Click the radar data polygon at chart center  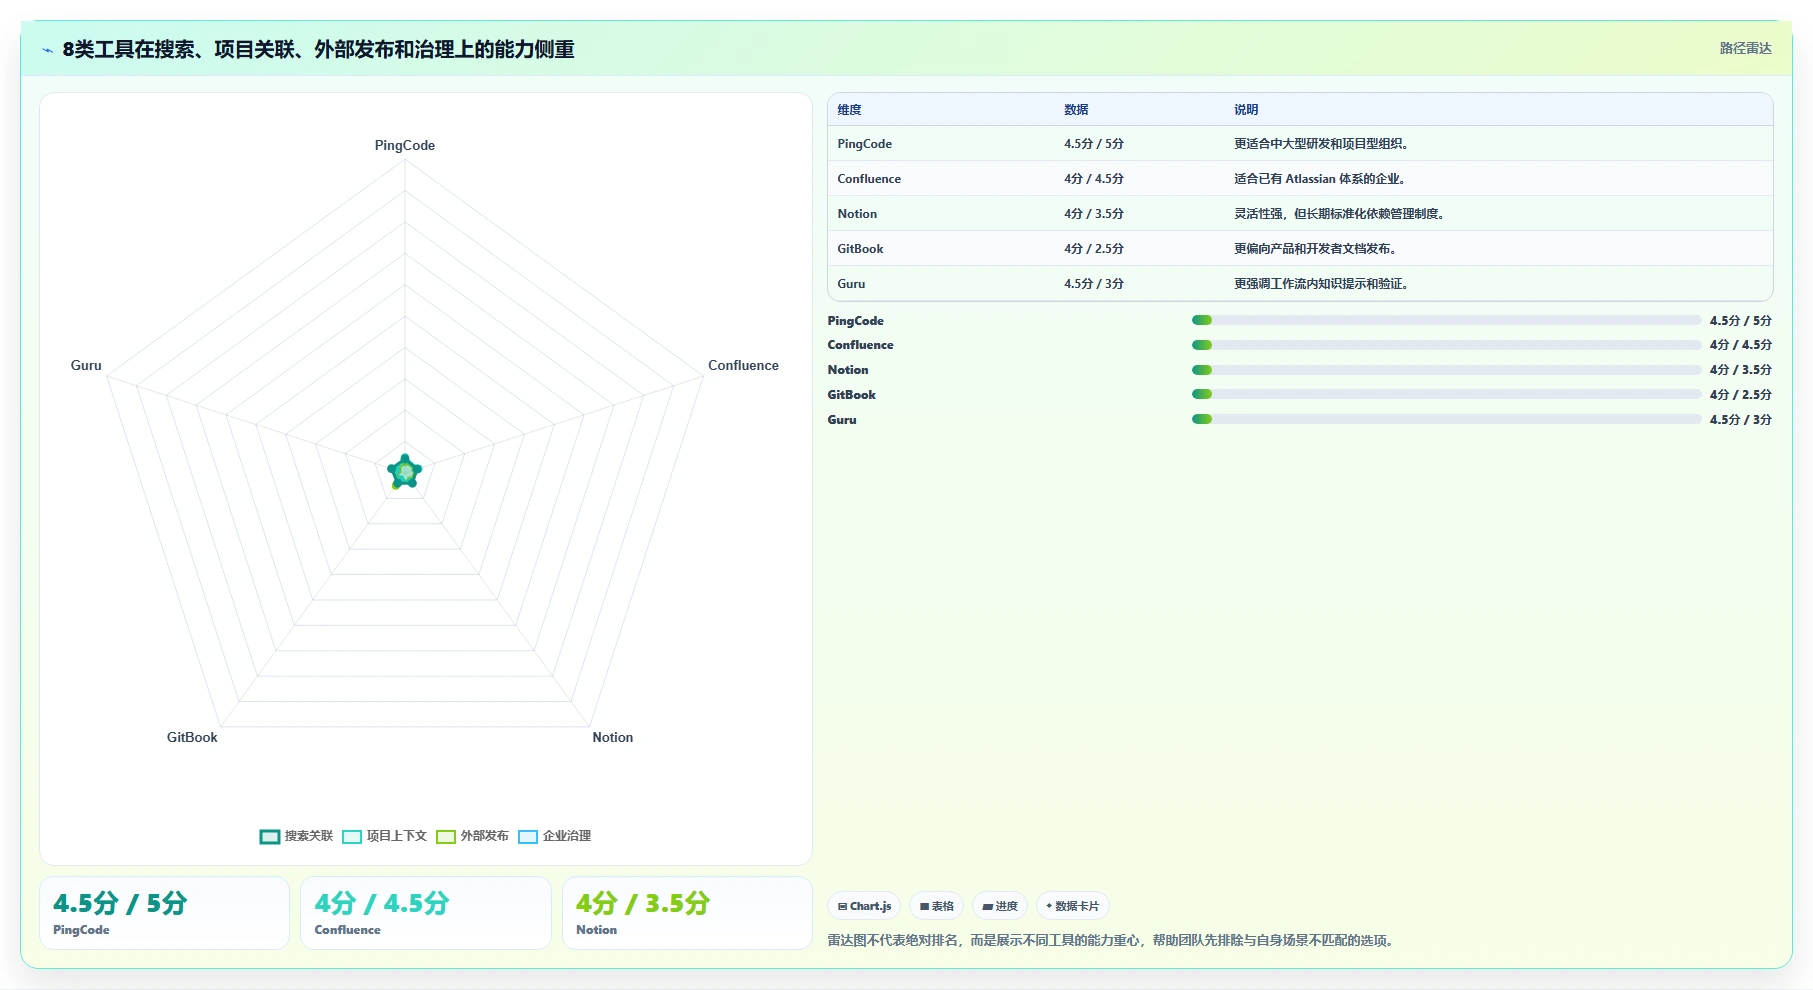[405, 471]
